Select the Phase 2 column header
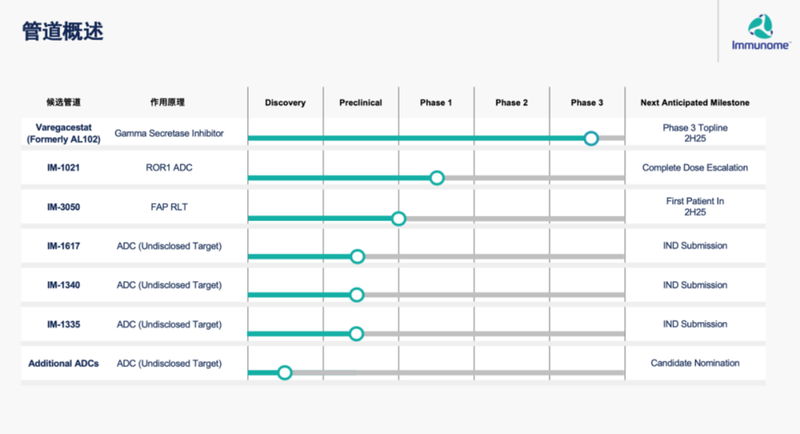The height and width of the screenshot is (434, 800). pyautogui.click(x=511, y=103)
